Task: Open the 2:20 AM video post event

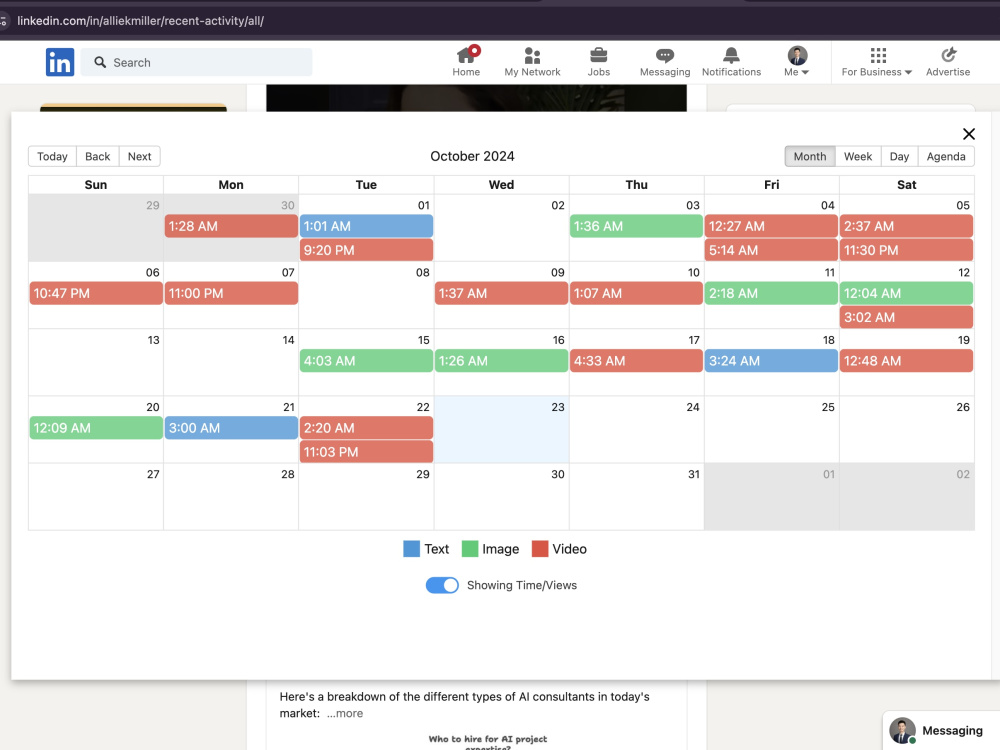Action: pyautogui.click(x=366, y=428)
